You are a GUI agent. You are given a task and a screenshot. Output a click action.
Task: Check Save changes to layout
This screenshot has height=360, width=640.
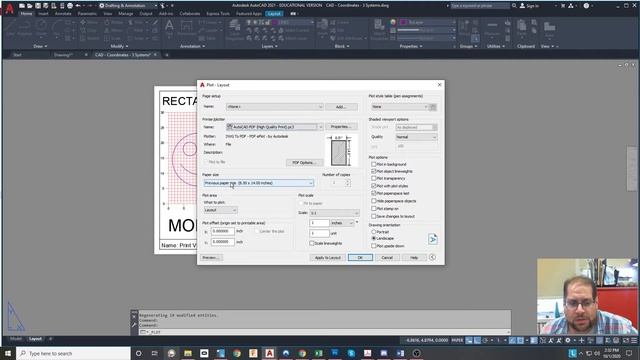tap(373, 216)
